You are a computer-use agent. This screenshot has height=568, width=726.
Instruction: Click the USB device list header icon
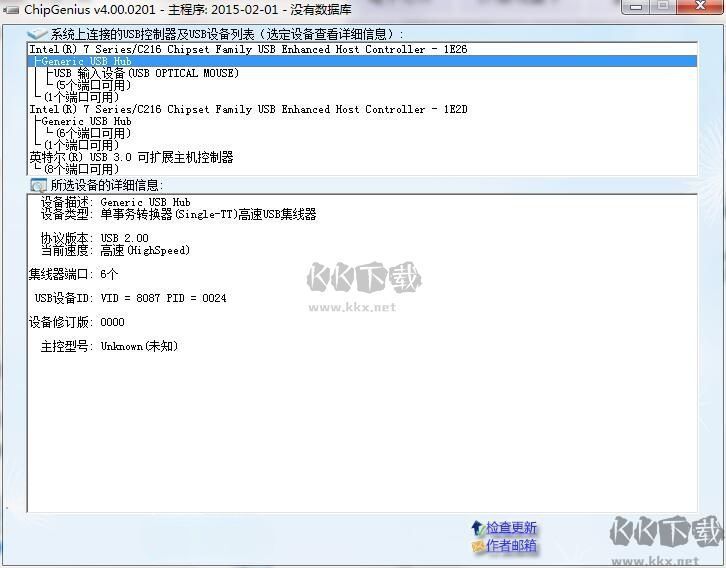pyautogui.click(x=38, y=34)
